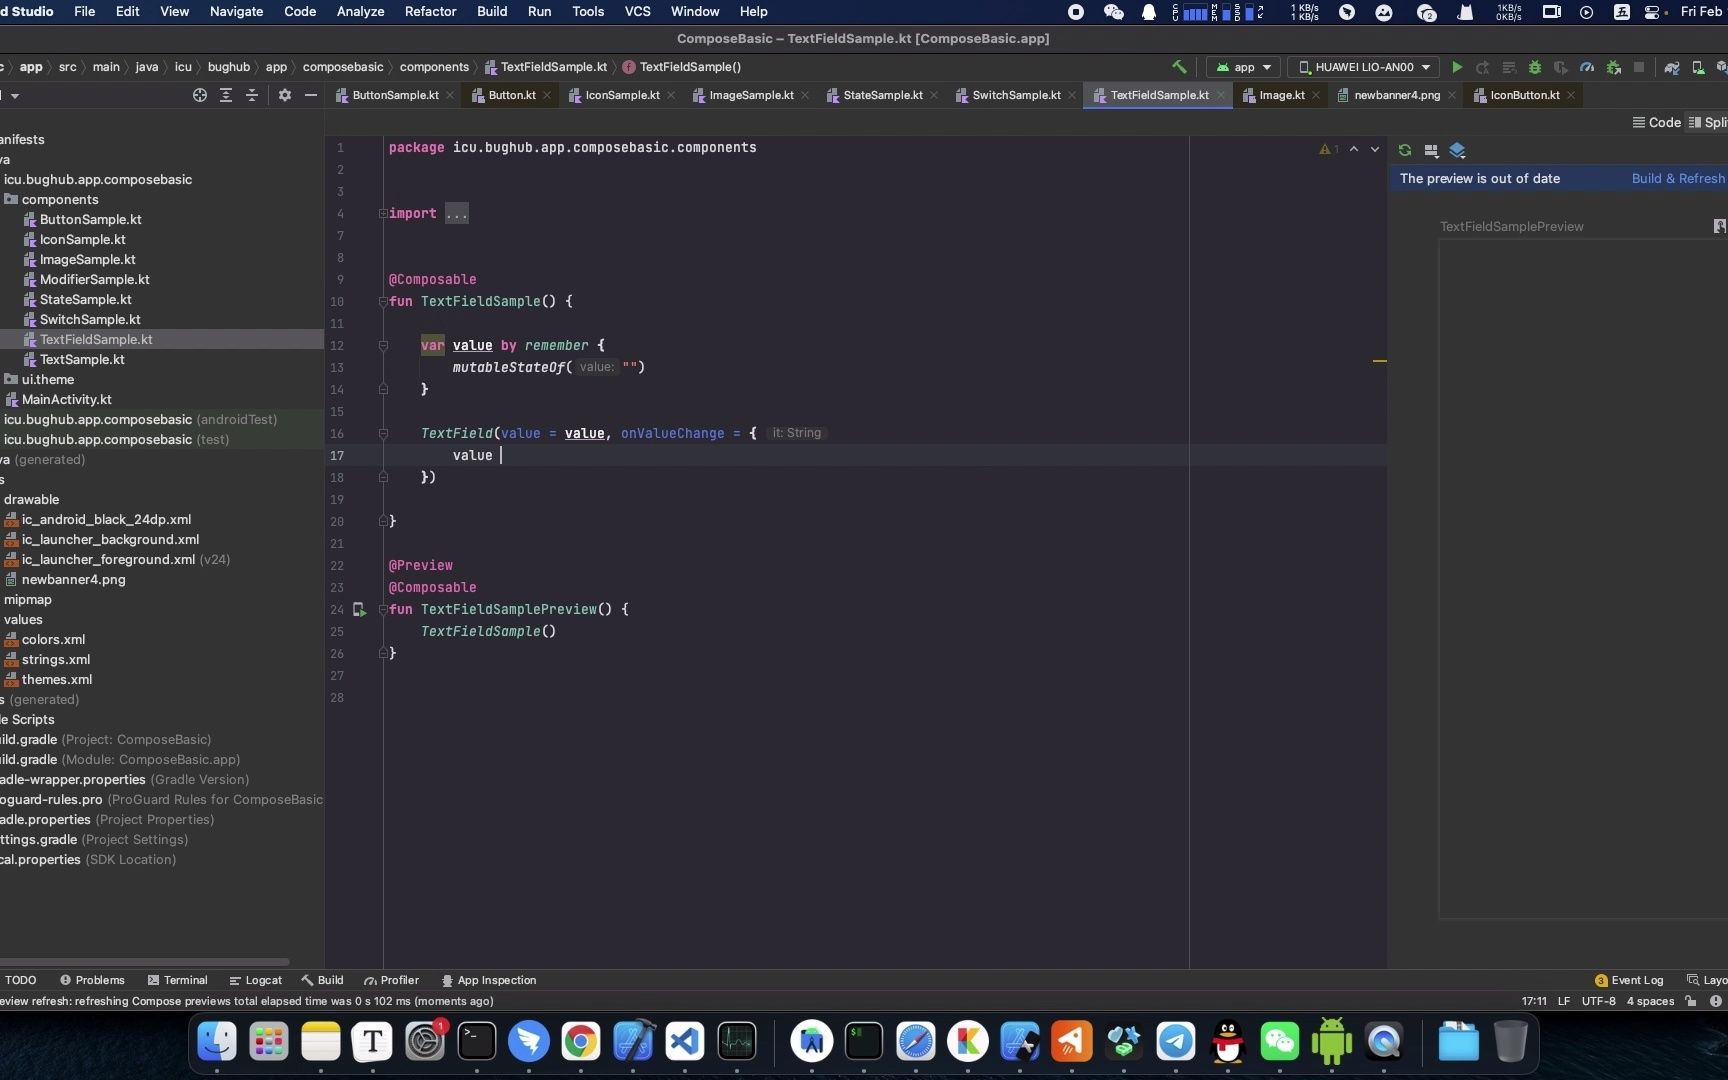Image resolution: width=1728 pixels, height=1080 pixels.
Task: Toggle the Split editor view
Action: pyautogui.click(x=1708, y=122)
